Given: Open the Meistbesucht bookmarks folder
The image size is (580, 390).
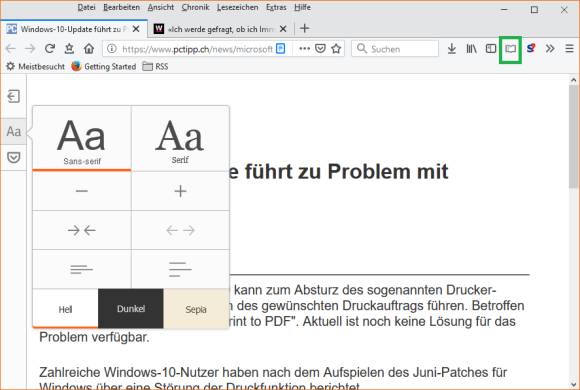Looking at the screenshot, I should (x=36, y=67).
